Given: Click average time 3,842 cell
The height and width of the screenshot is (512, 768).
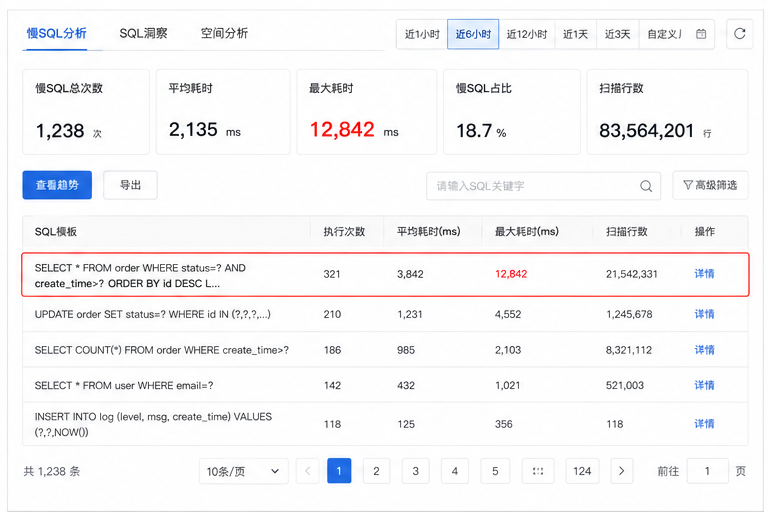Looking at the screenshot, I should (410, 274).
